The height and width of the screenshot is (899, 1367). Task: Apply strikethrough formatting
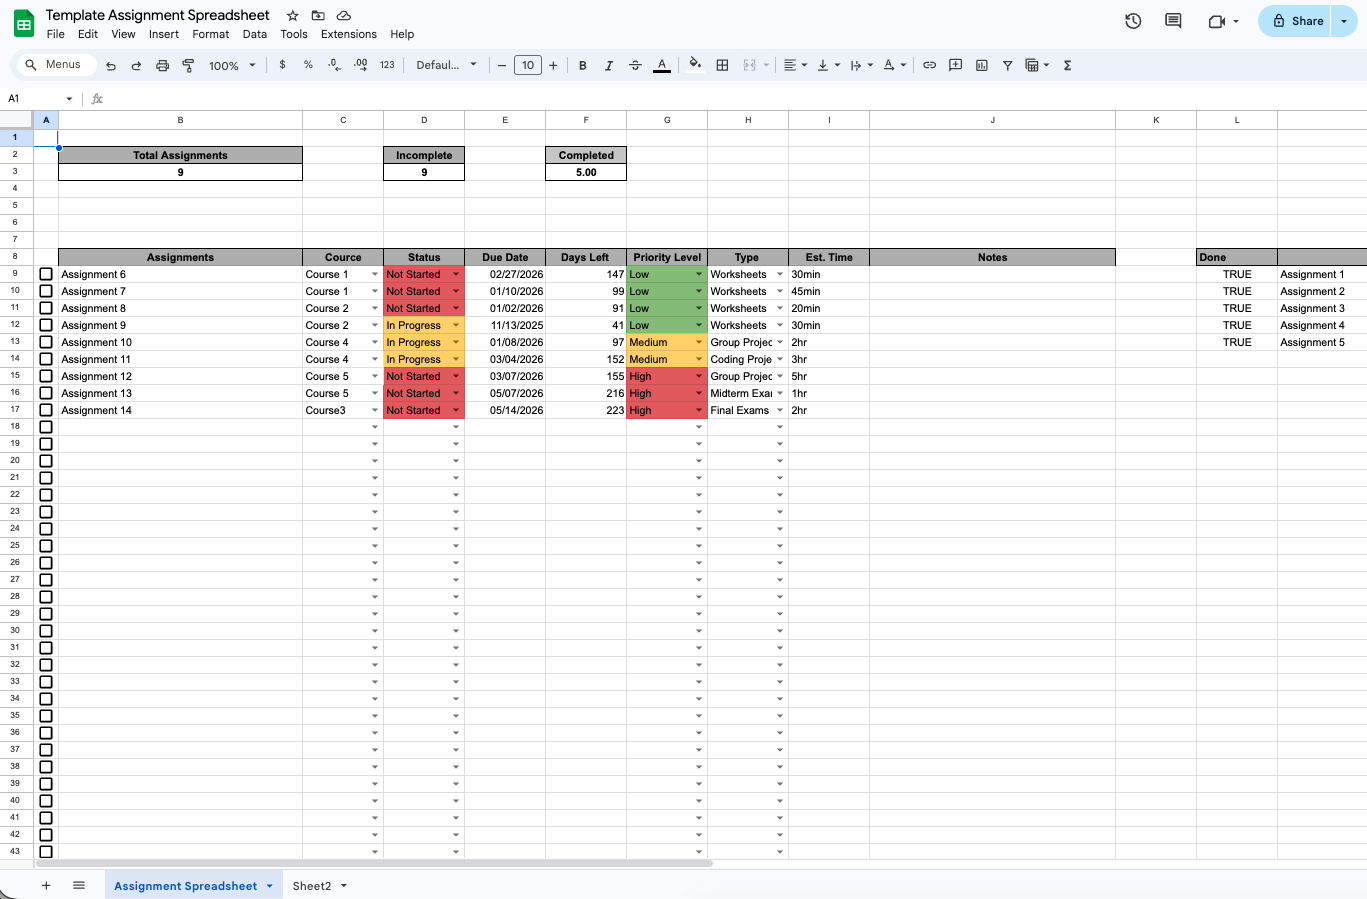pyautogui.click(x=635, y=64)
